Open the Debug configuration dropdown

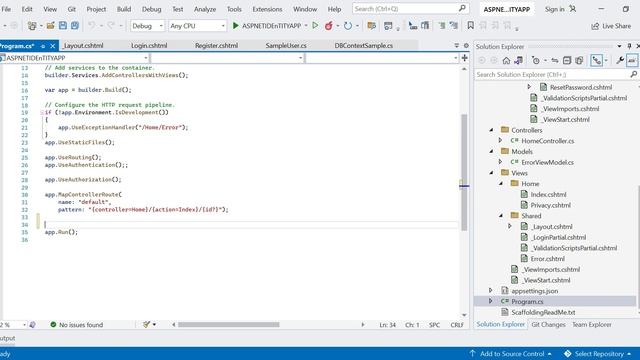point(147,26)
